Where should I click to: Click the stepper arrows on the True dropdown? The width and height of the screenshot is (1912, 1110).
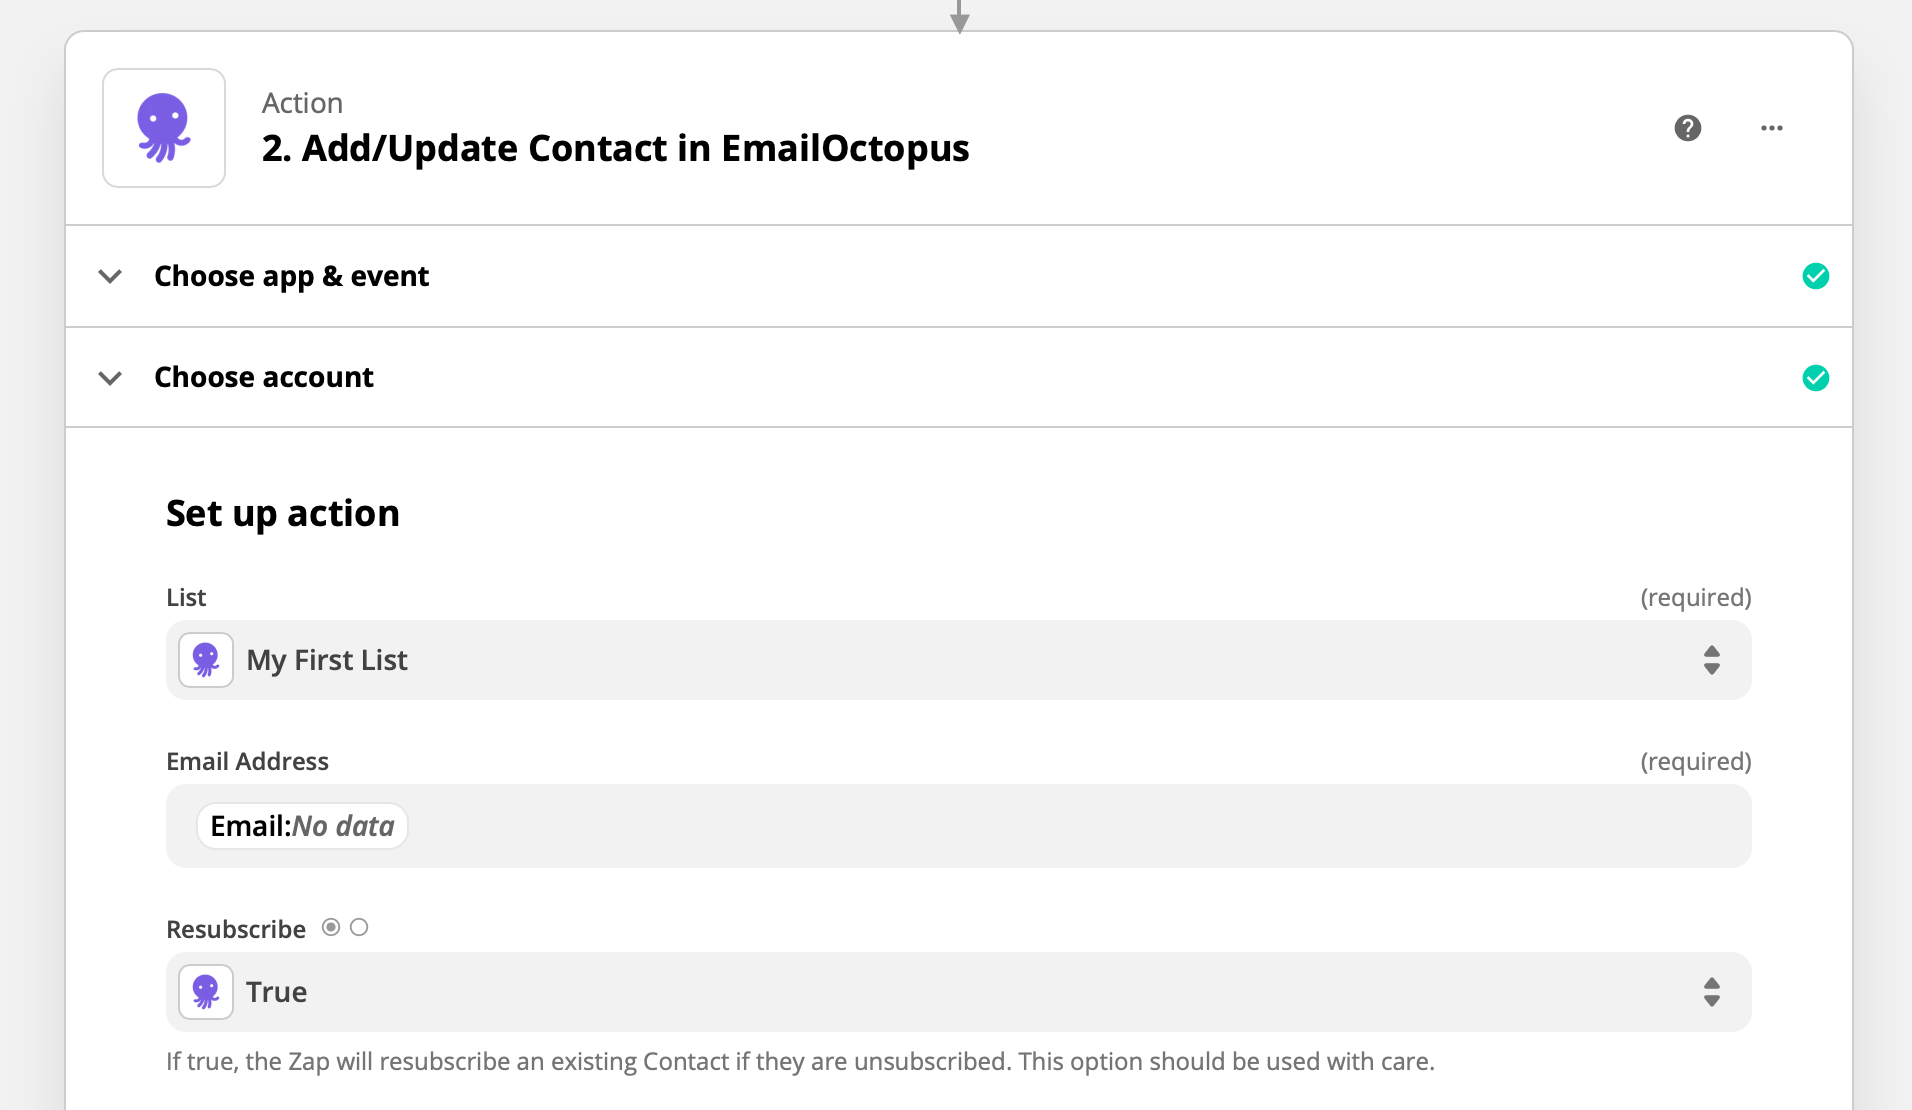(1712, 991)
